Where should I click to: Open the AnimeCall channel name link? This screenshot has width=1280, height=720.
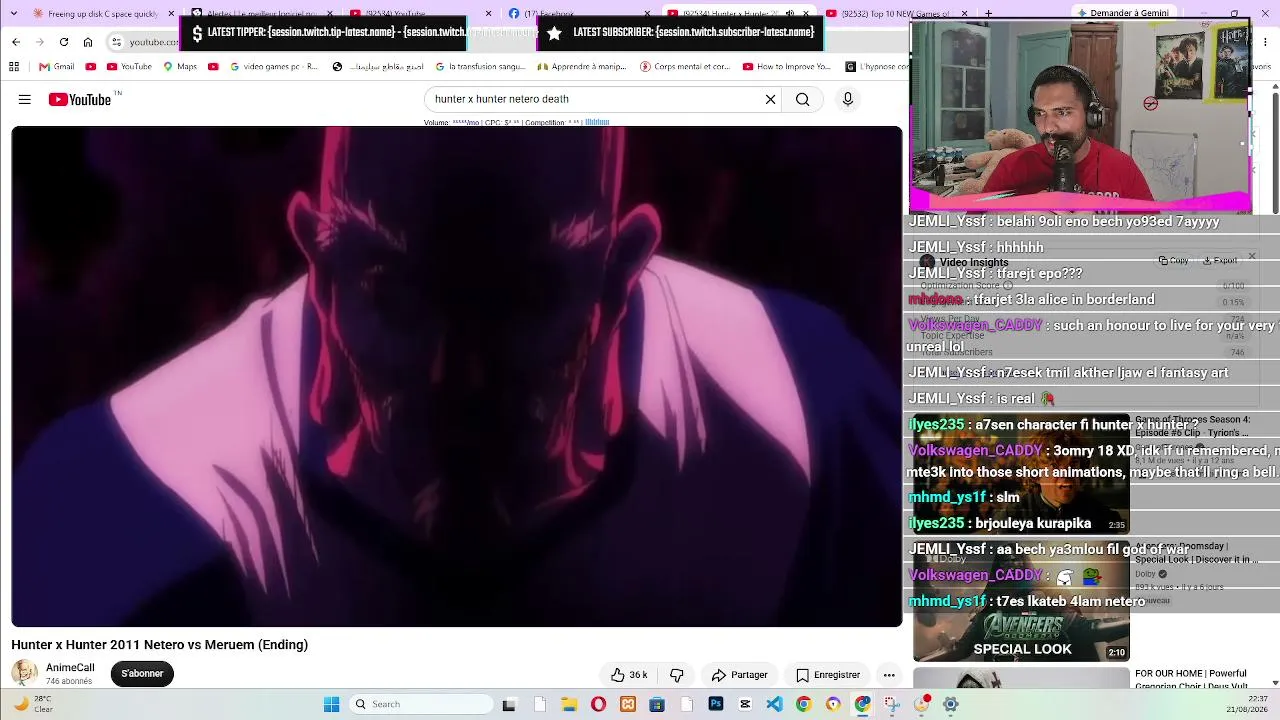coord(70,668)
